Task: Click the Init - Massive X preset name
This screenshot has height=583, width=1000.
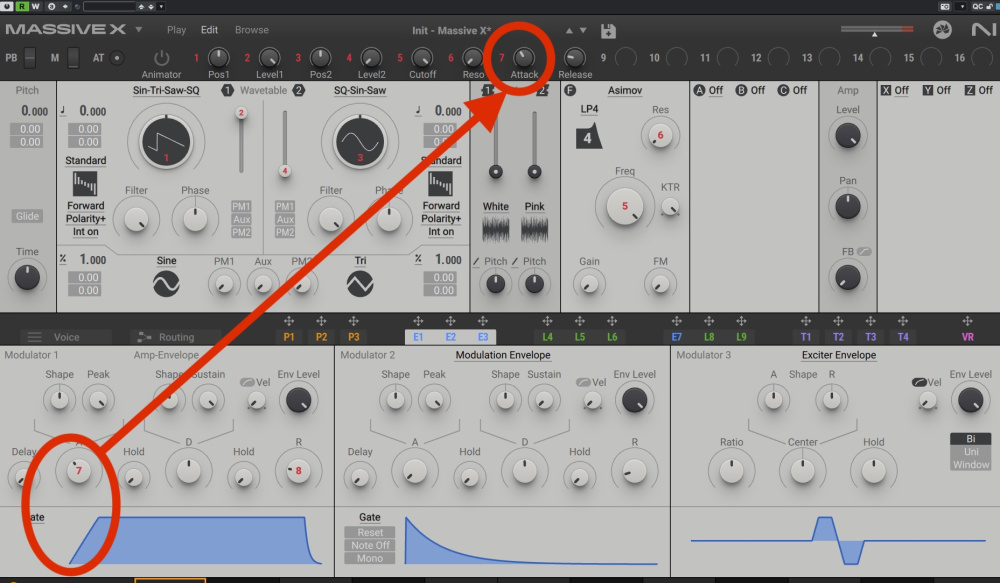Action: [x=452, y=30]
